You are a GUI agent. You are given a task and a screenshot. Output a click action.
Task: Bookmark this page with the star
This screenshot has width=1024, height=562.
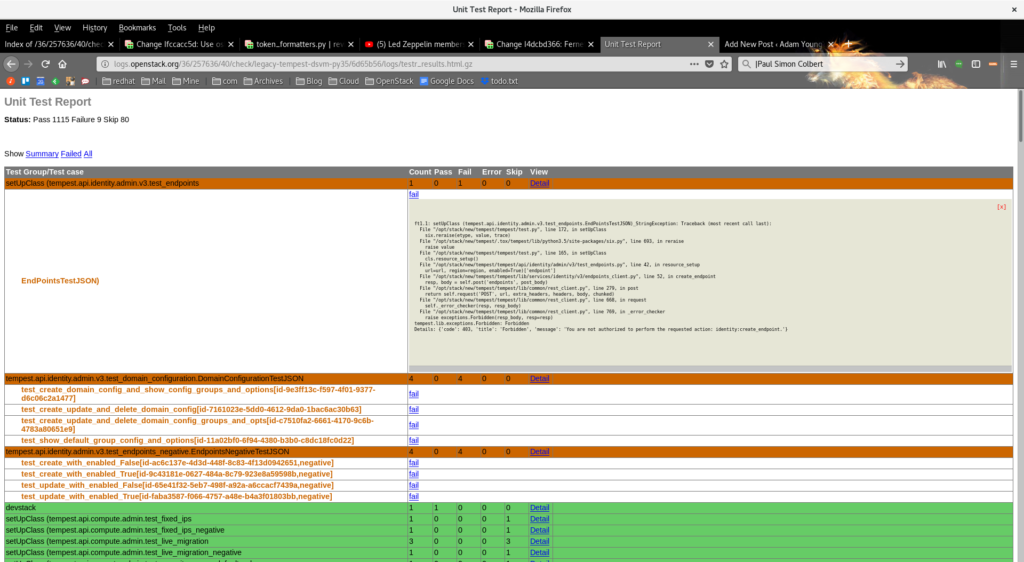point(724,64)
